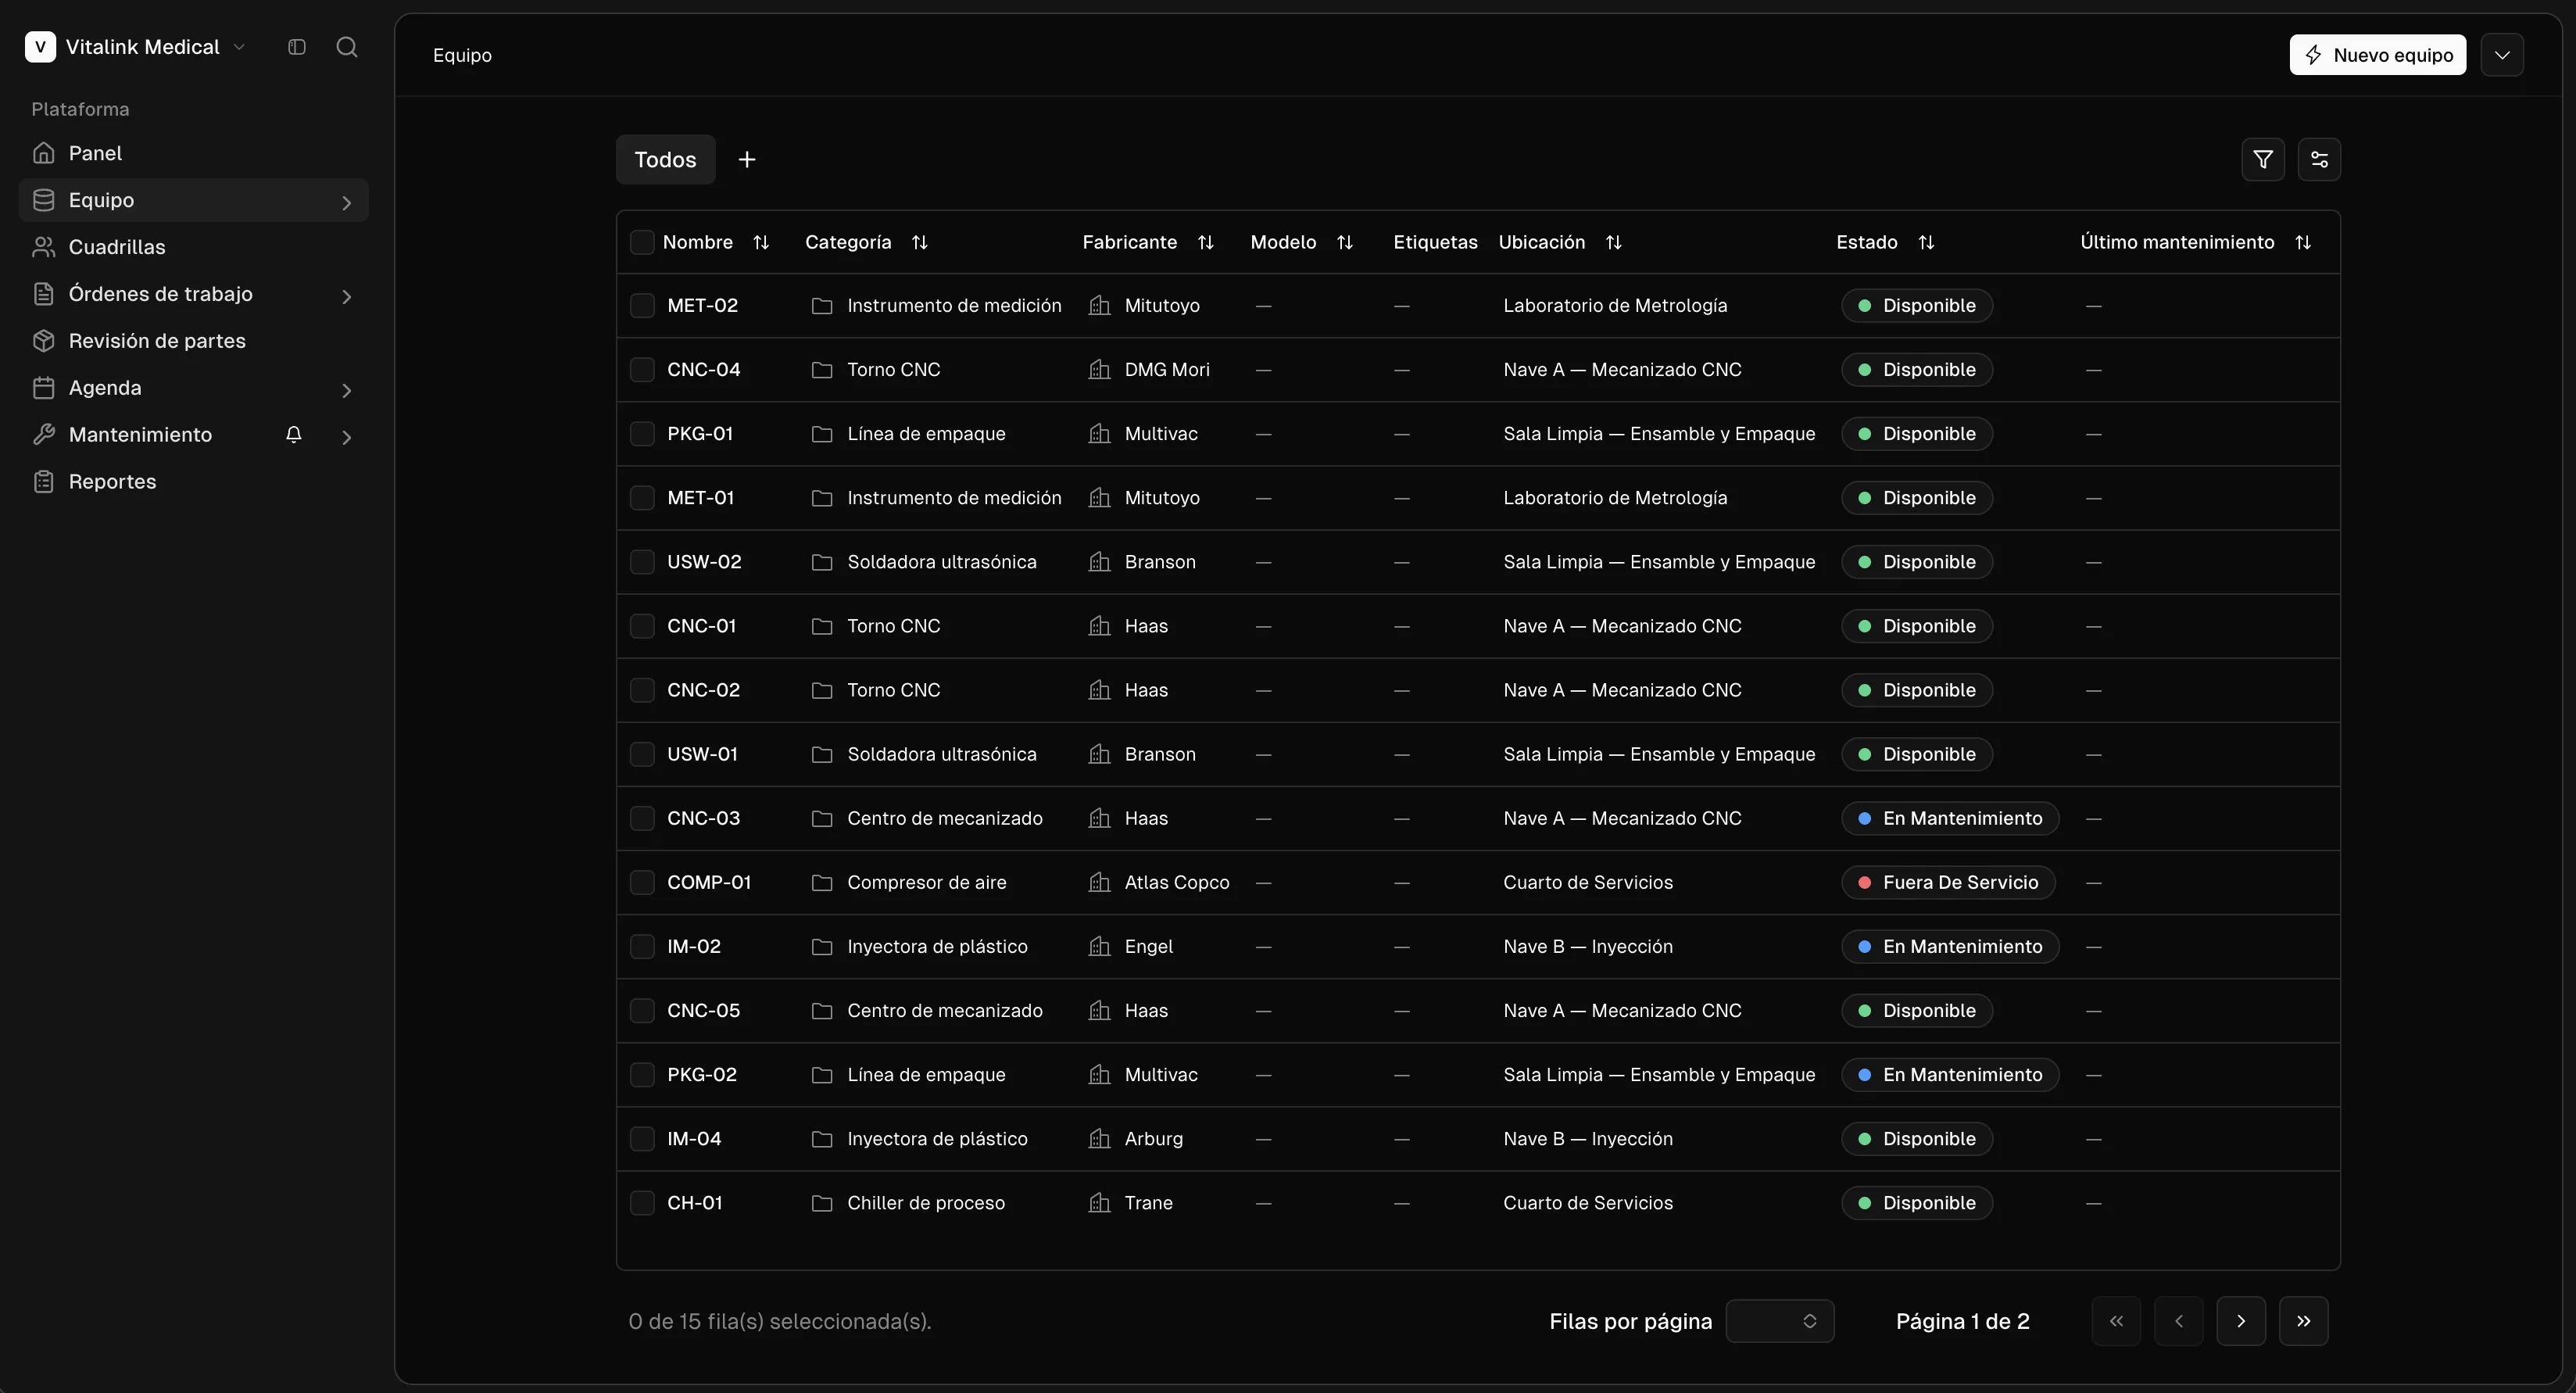This screenshot has height=1393, width=2576.
Task: Open the Cuadrillas menu item
Action: [x=194, y=247]
